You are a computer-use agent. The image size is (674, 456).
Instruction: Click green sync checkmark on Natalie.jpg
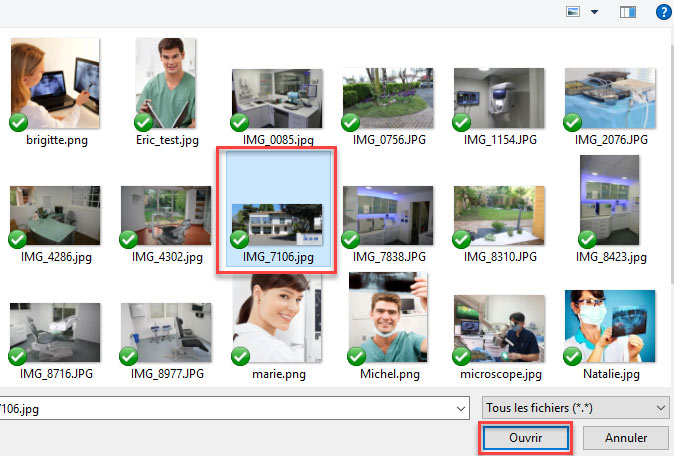[x=574, y=356]
